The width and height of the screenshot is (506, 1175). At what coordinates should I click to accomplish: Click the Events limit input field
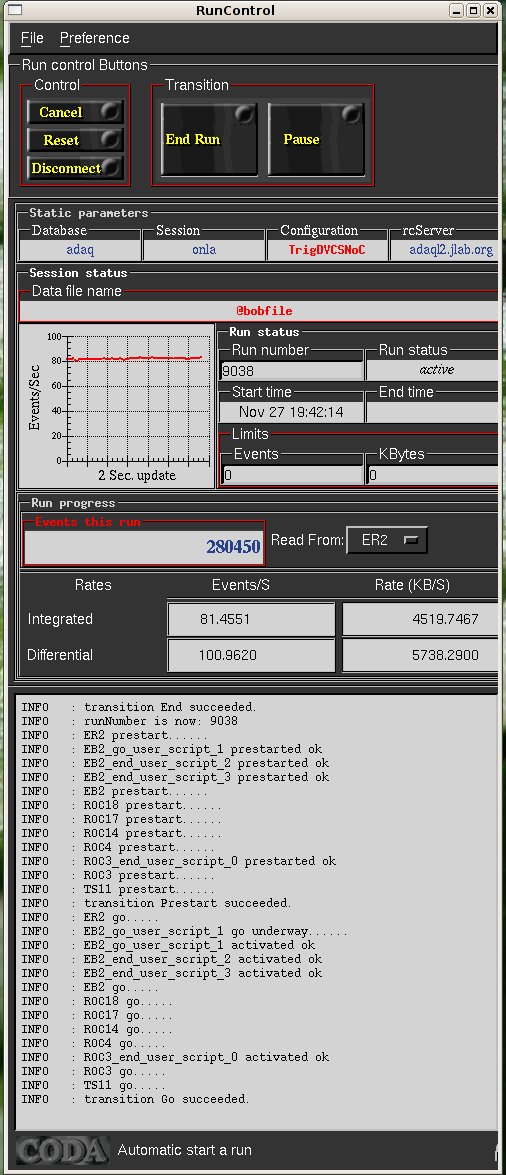point(292,475)
